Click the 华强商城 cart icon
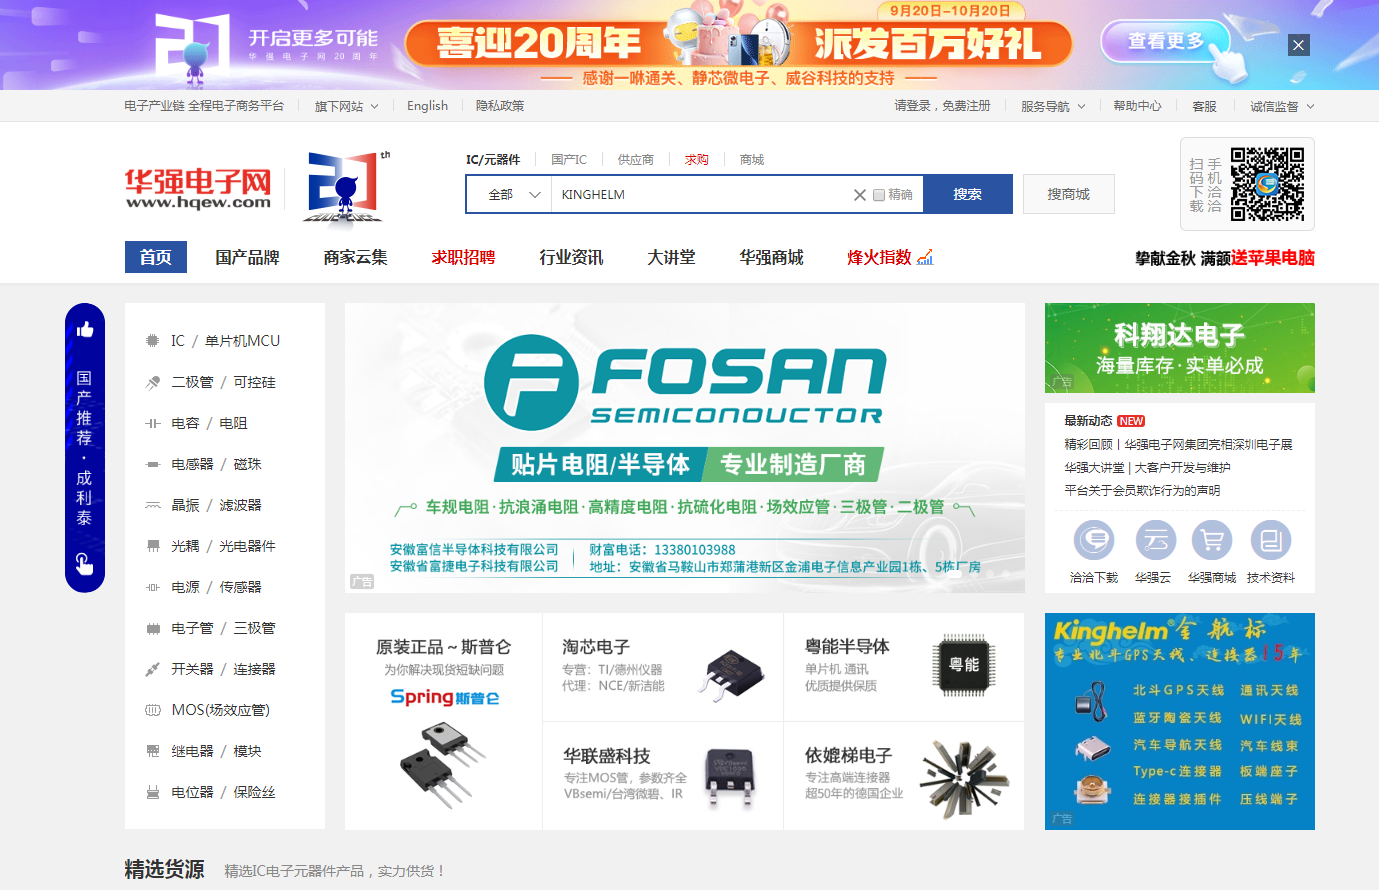 [x=1212, y=541]
